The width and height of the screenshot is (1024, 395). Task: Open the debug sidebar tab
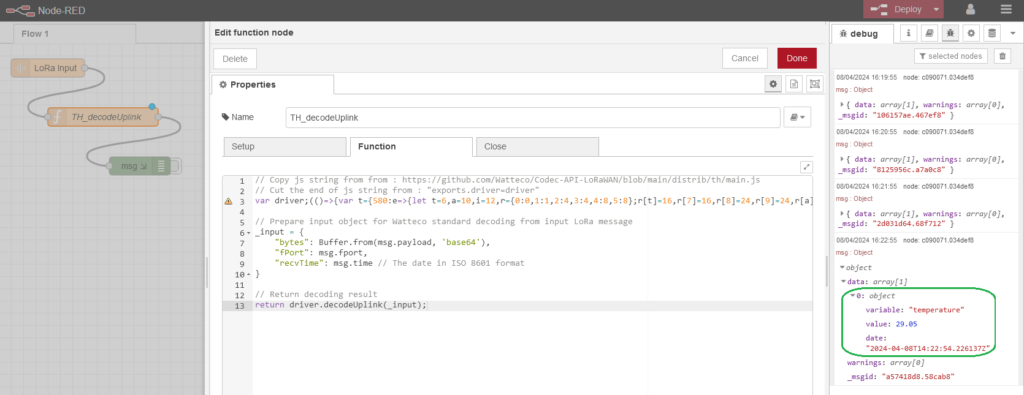pos(863,34)
